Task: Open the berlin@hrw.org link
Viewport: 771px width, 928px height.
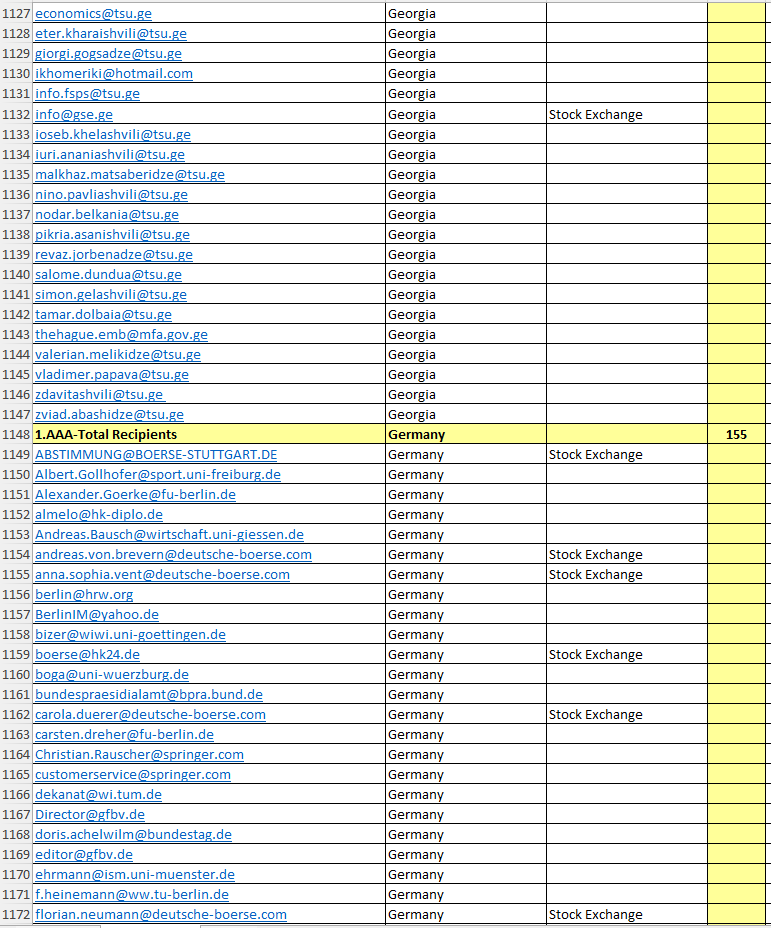Action: [84, 594]
